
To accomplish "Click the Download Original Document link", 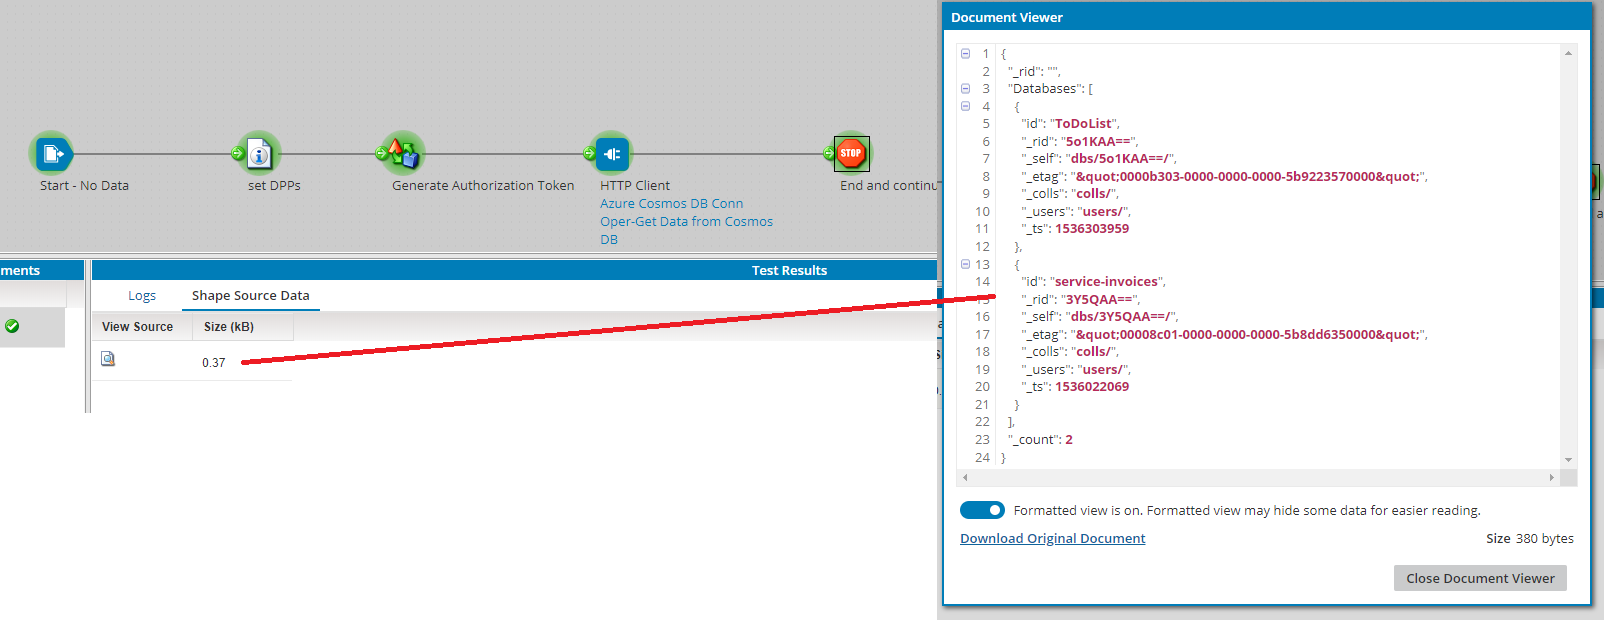I will tap(1052, 538).
